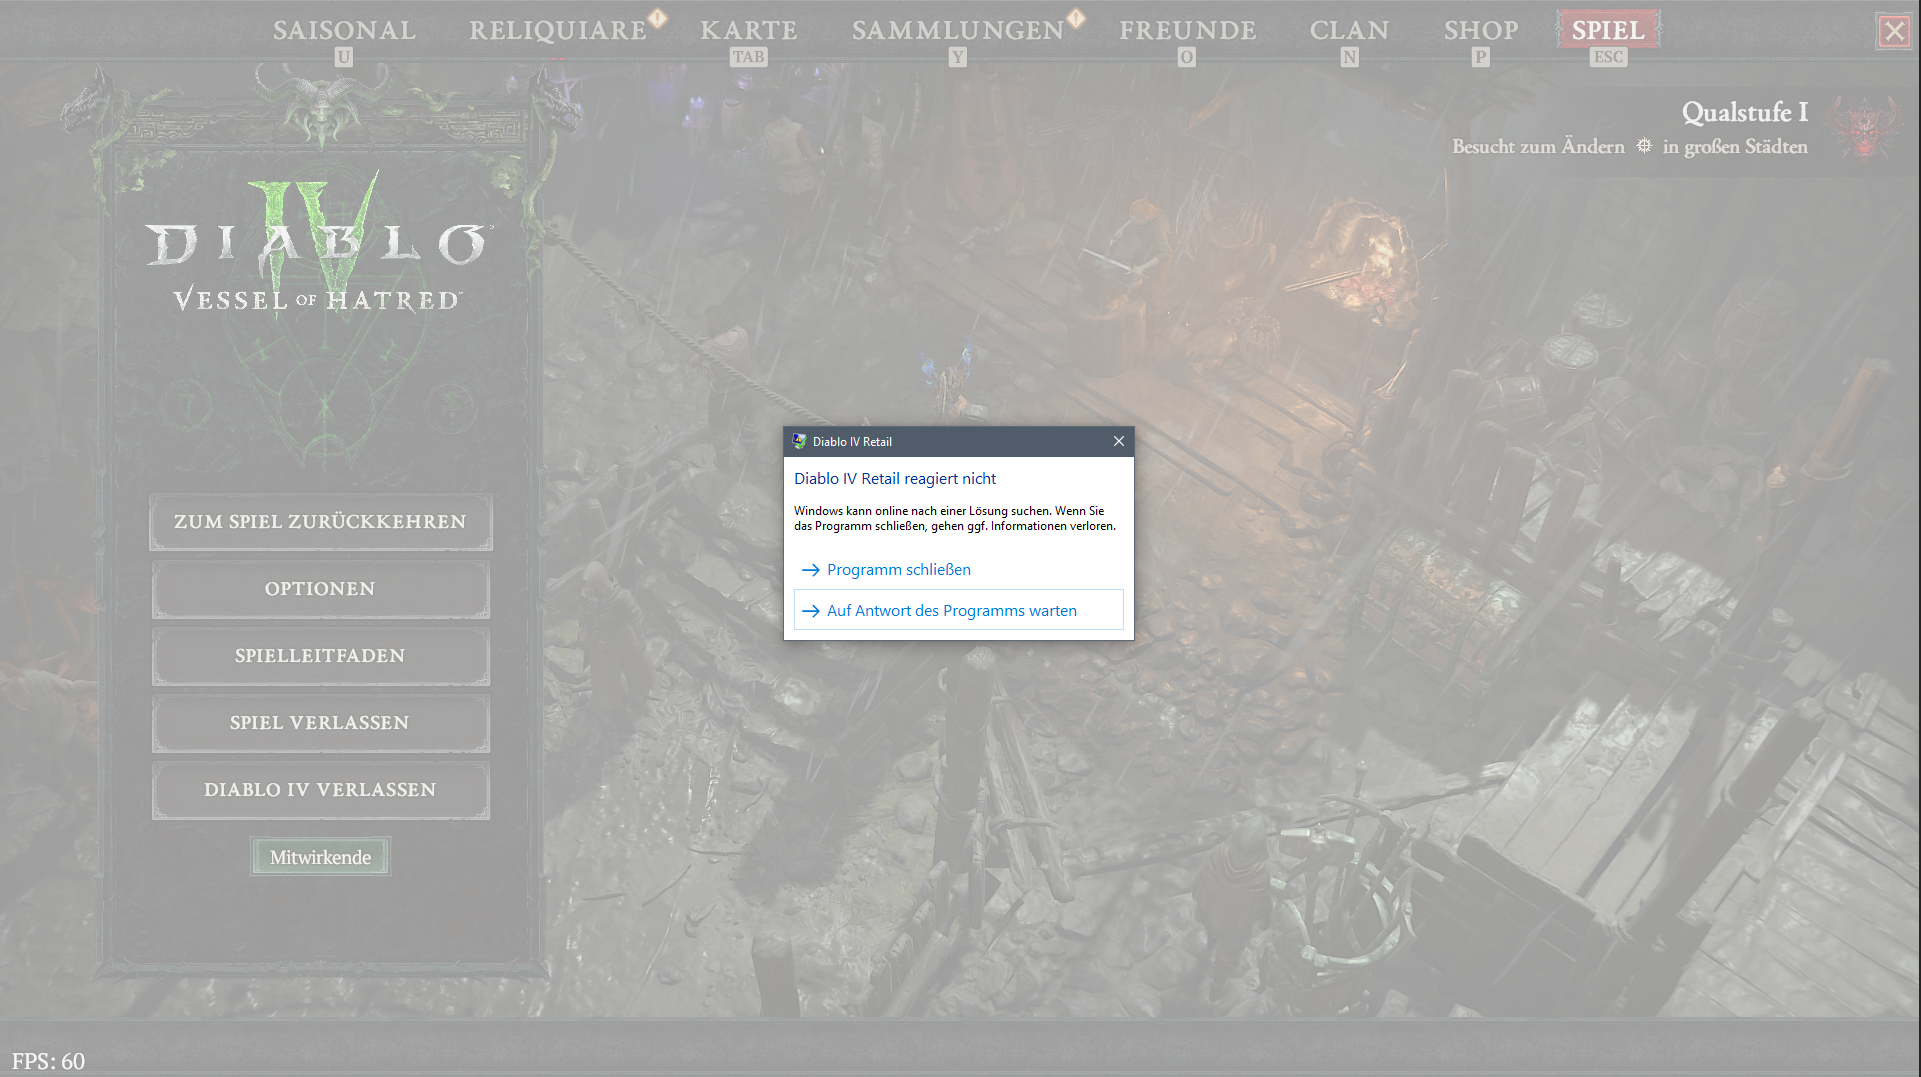
Task: Open the Freunde tab
Action: pyautogui.click(x=1187, y=30)
